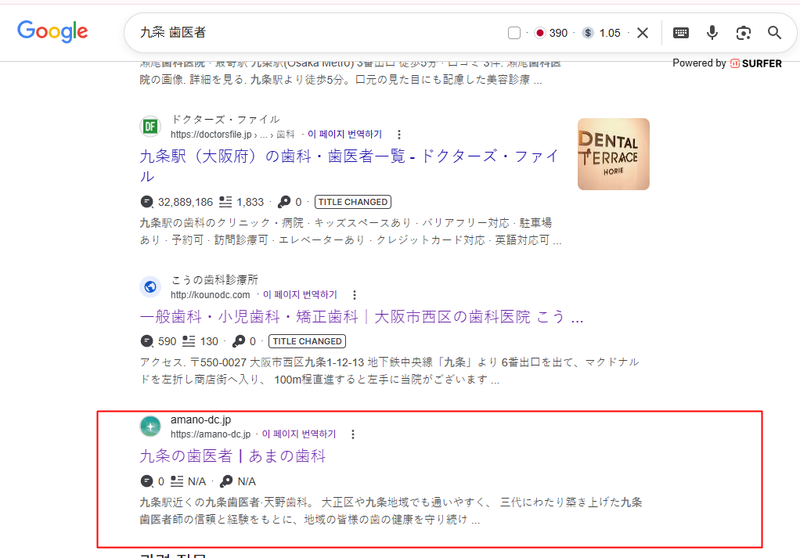800x558 pixels.
Task: Open the doctorsfile.jp URL breadcrumb
Action: (x=233, y=134)
